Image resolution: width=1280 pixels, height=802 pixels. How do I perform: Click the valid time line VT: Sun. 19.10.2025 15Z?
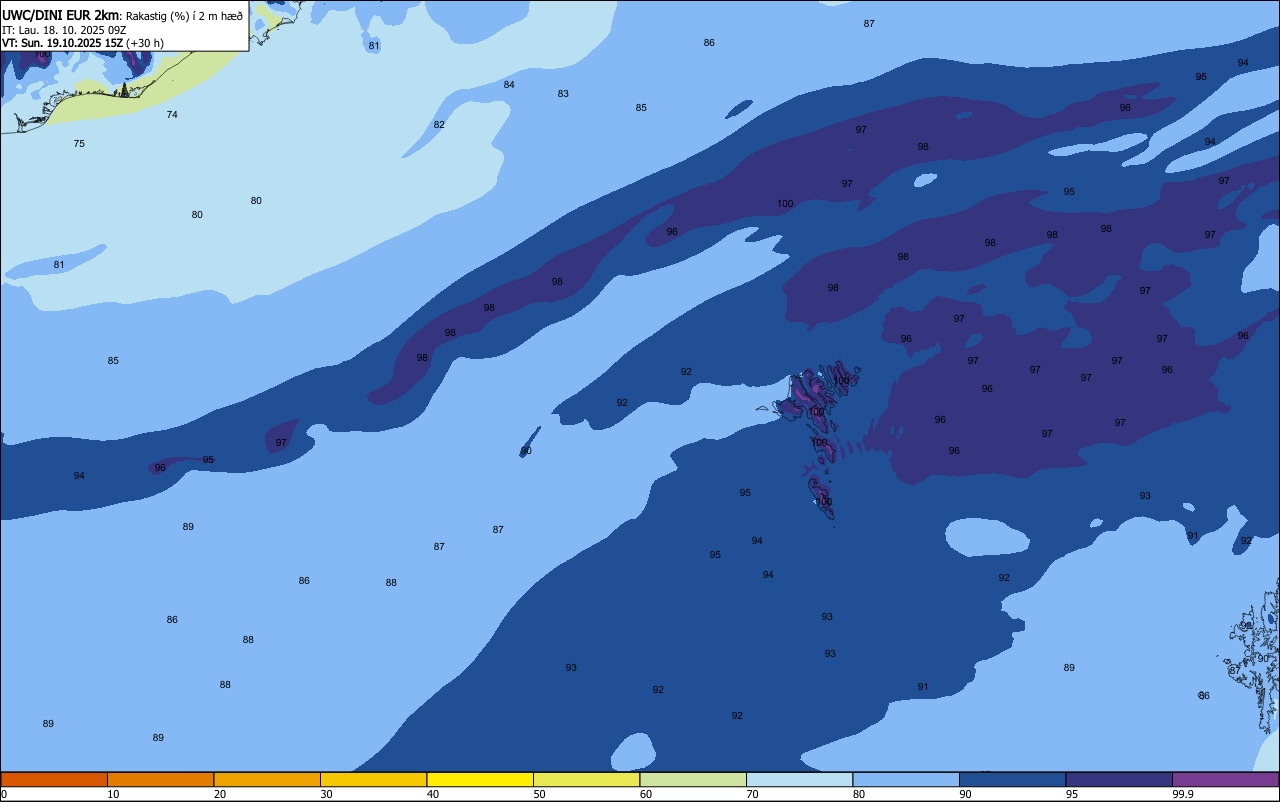63,43
